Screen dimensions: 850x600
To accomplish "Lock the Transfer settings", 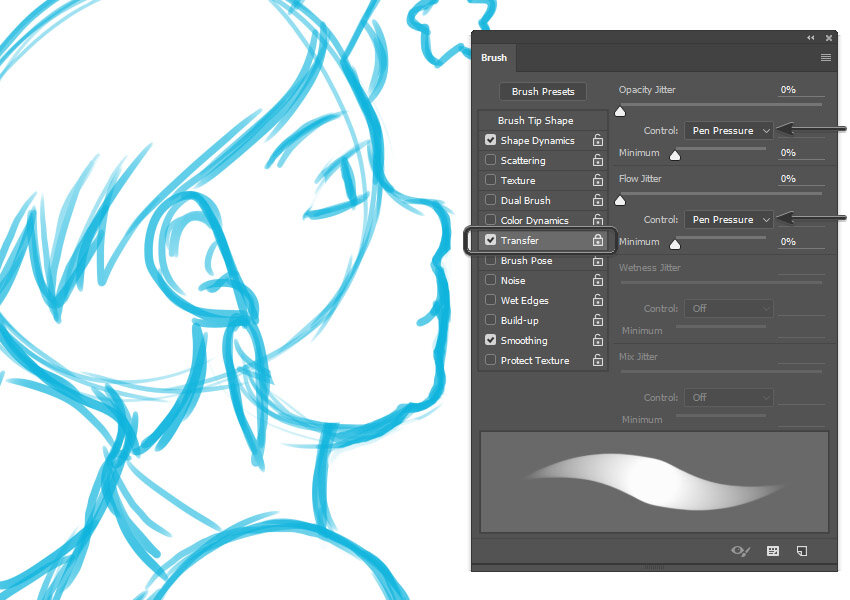I will tap(597, 240).
